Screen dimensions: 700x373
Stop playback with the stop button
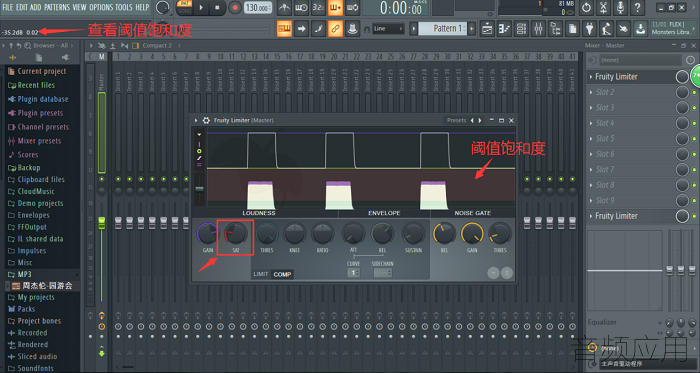point(217,8)
